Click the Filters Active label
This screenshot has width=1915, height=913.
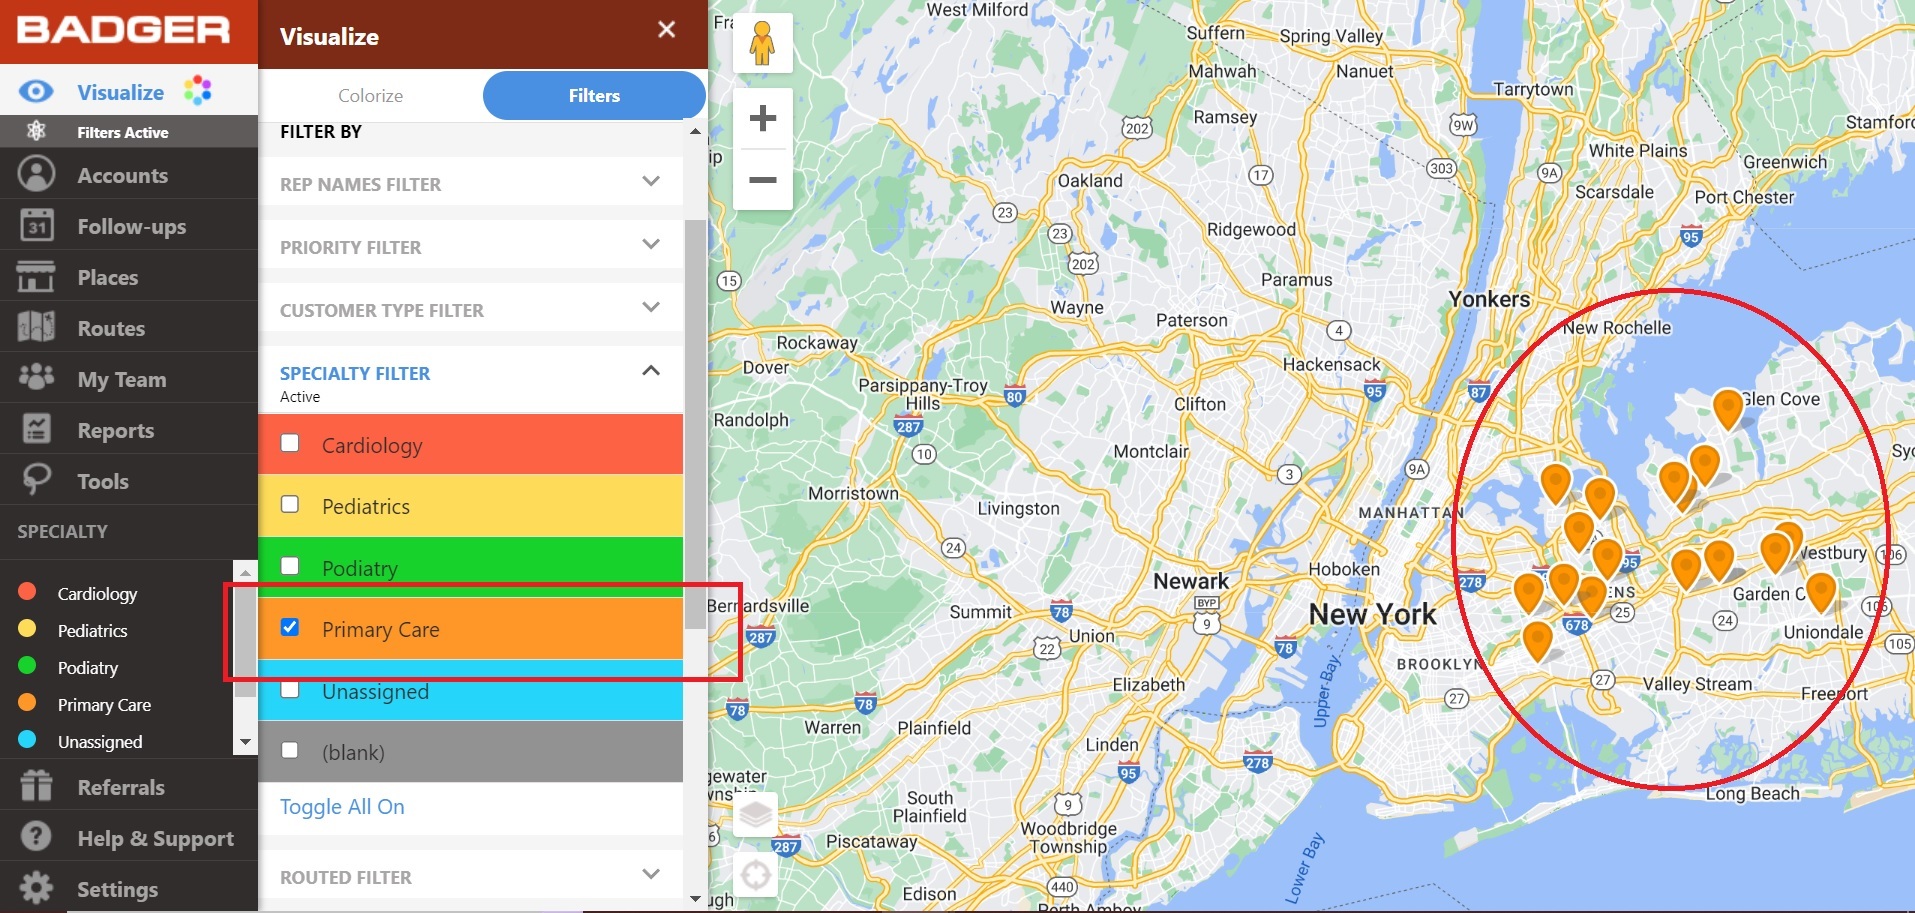click(123, 132)
